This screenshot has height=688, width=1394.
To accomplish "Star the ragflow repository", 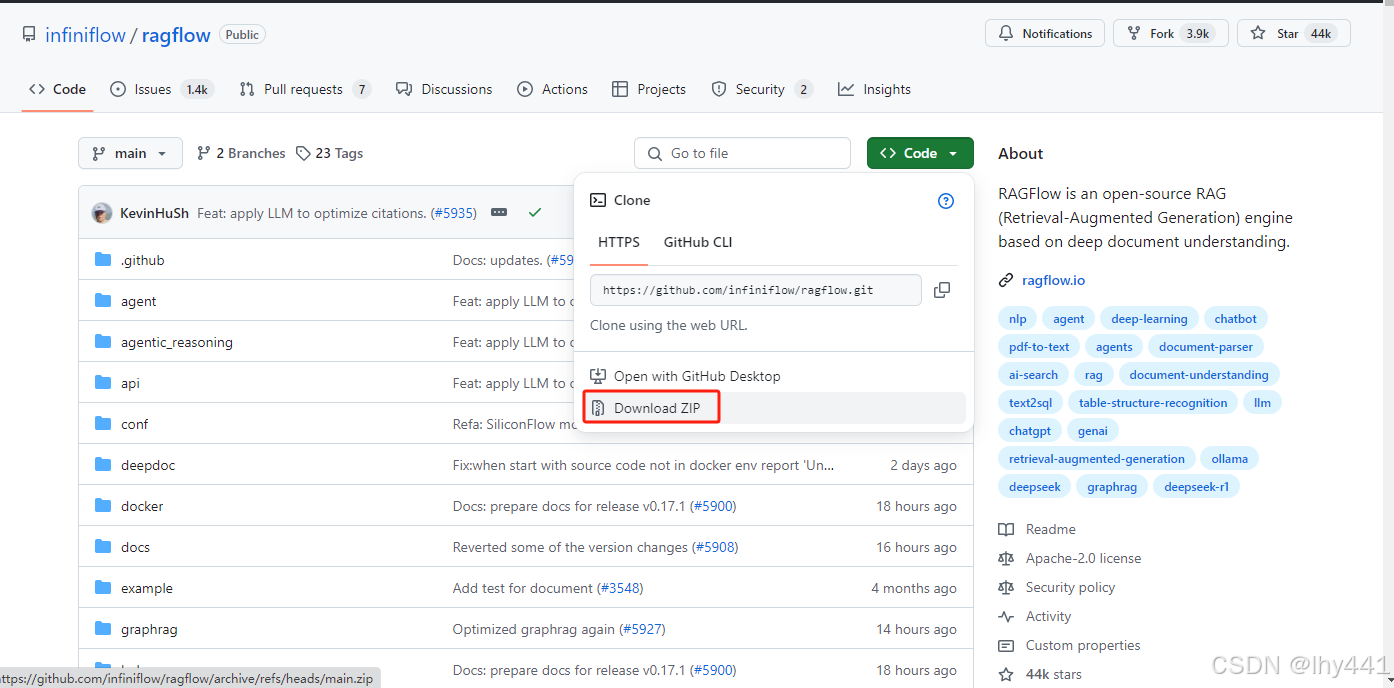I will [1293, 33].
